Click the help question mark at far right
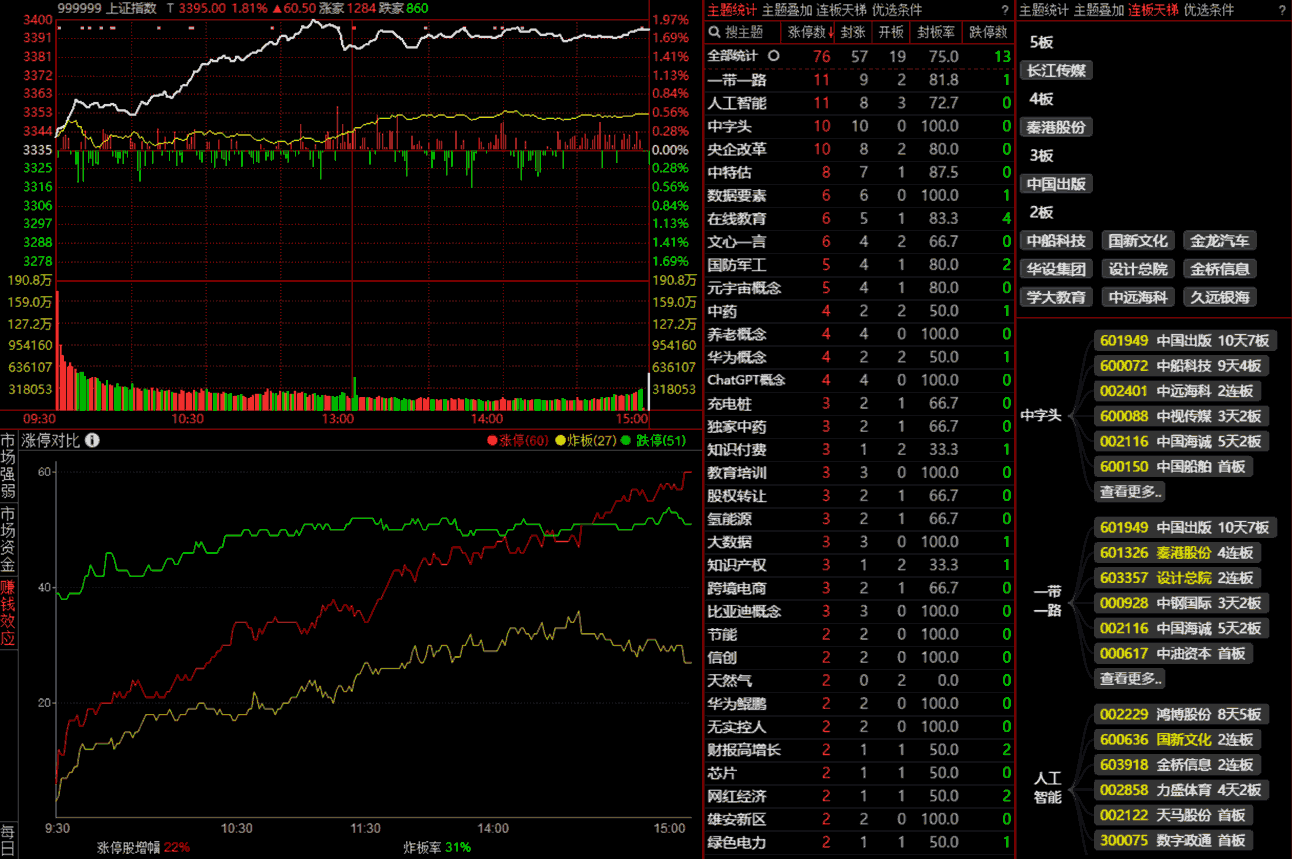The image size is (1292, 859). tap(1282, 10)
